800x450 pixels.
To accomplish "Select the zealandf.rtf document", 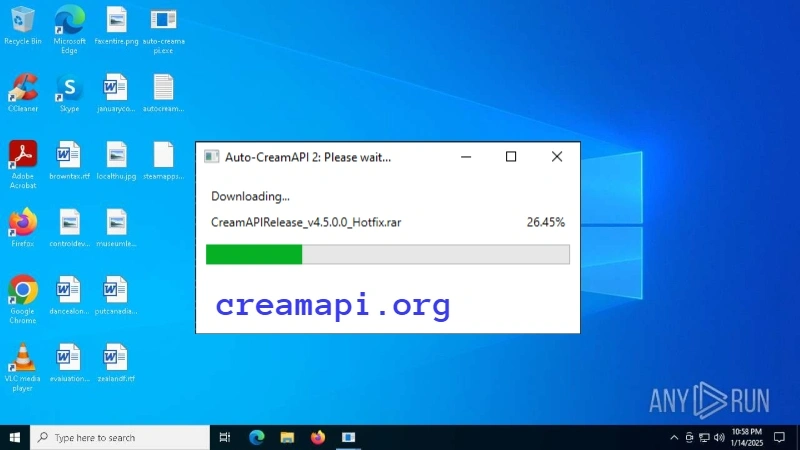I will point(116,363).
